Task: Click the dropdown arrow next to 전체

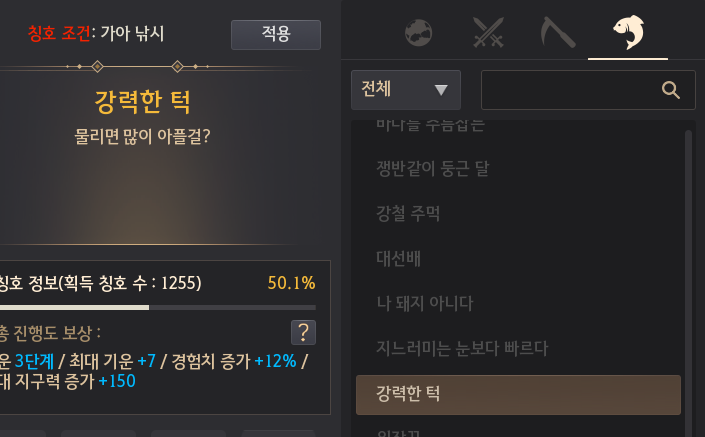Action: click(441, 90)
